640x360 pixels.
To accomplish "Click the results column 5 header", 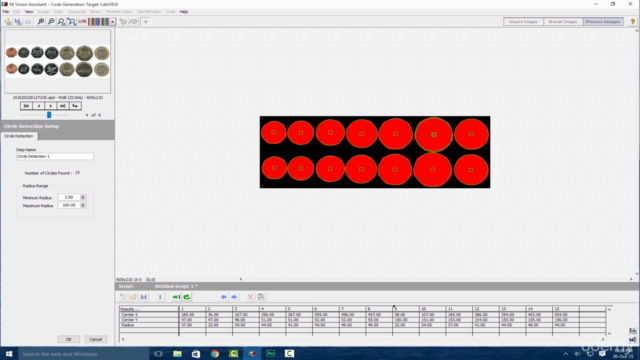I will (x=299, y=309).
